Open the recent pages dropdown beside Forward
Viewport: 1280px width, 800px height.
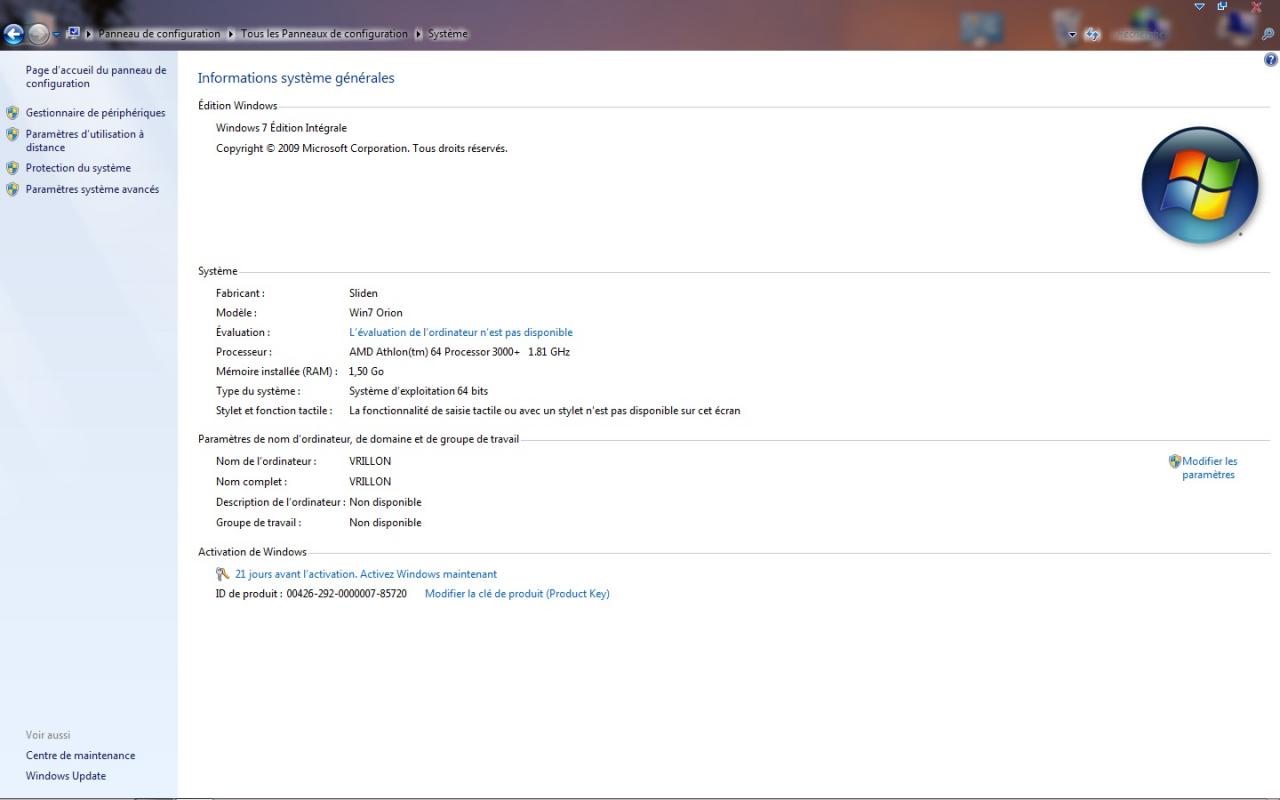tap(56, 34)
